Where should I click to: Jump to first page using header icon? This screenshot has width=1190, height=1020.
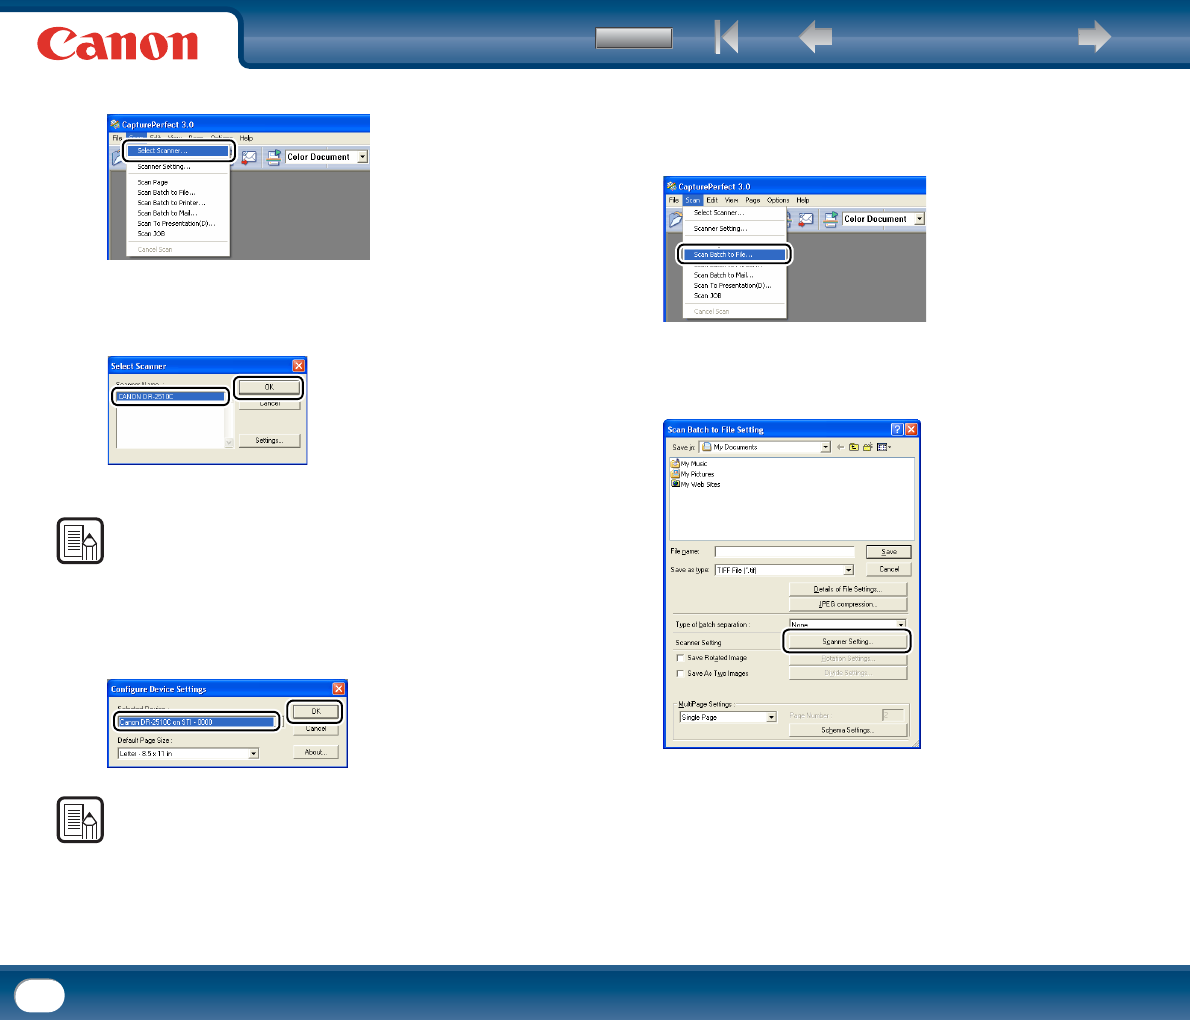726,39
